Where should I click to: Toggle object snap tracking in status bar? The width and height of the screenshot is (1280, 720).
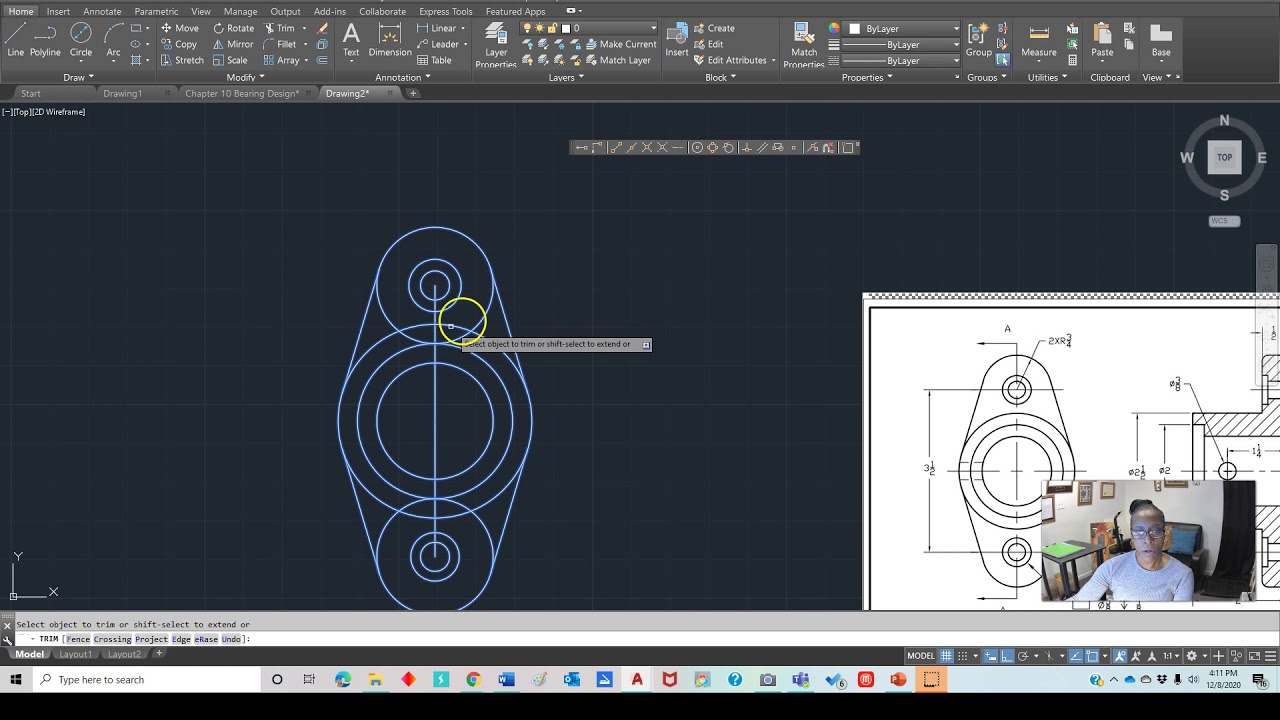pos(1076,656)
